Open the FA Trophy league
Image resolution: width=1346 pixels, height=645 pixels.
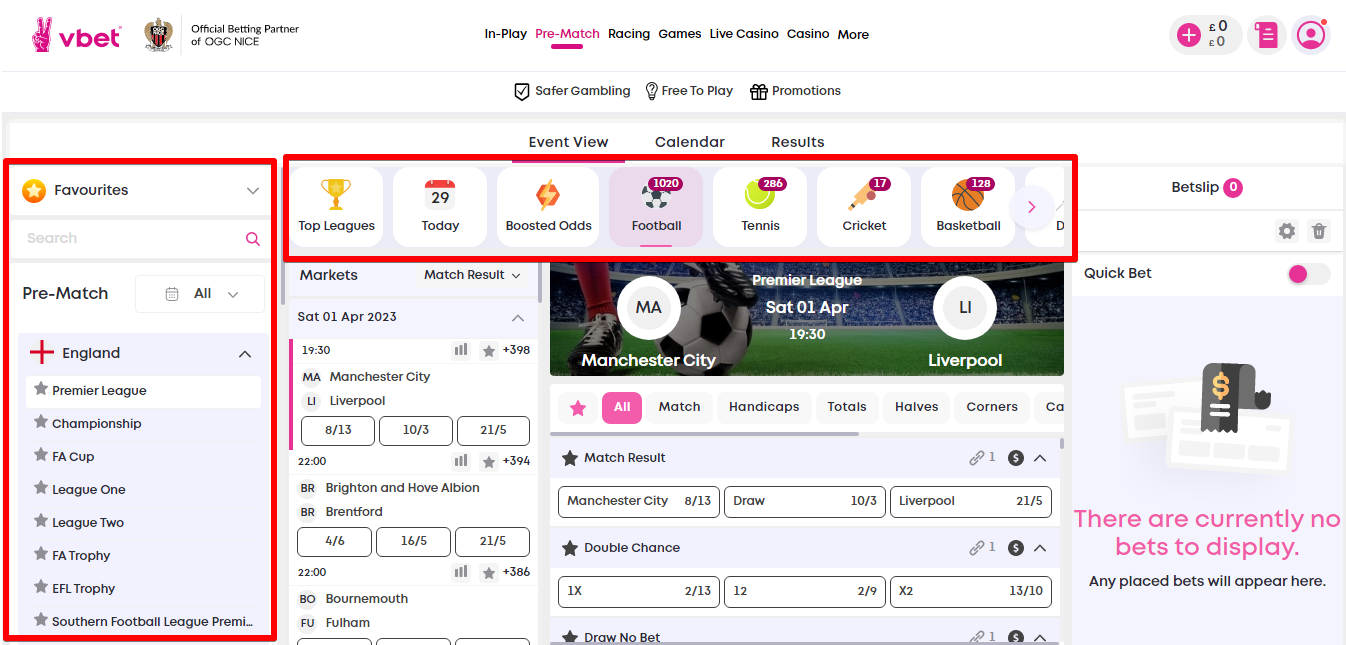coord(81,556)
